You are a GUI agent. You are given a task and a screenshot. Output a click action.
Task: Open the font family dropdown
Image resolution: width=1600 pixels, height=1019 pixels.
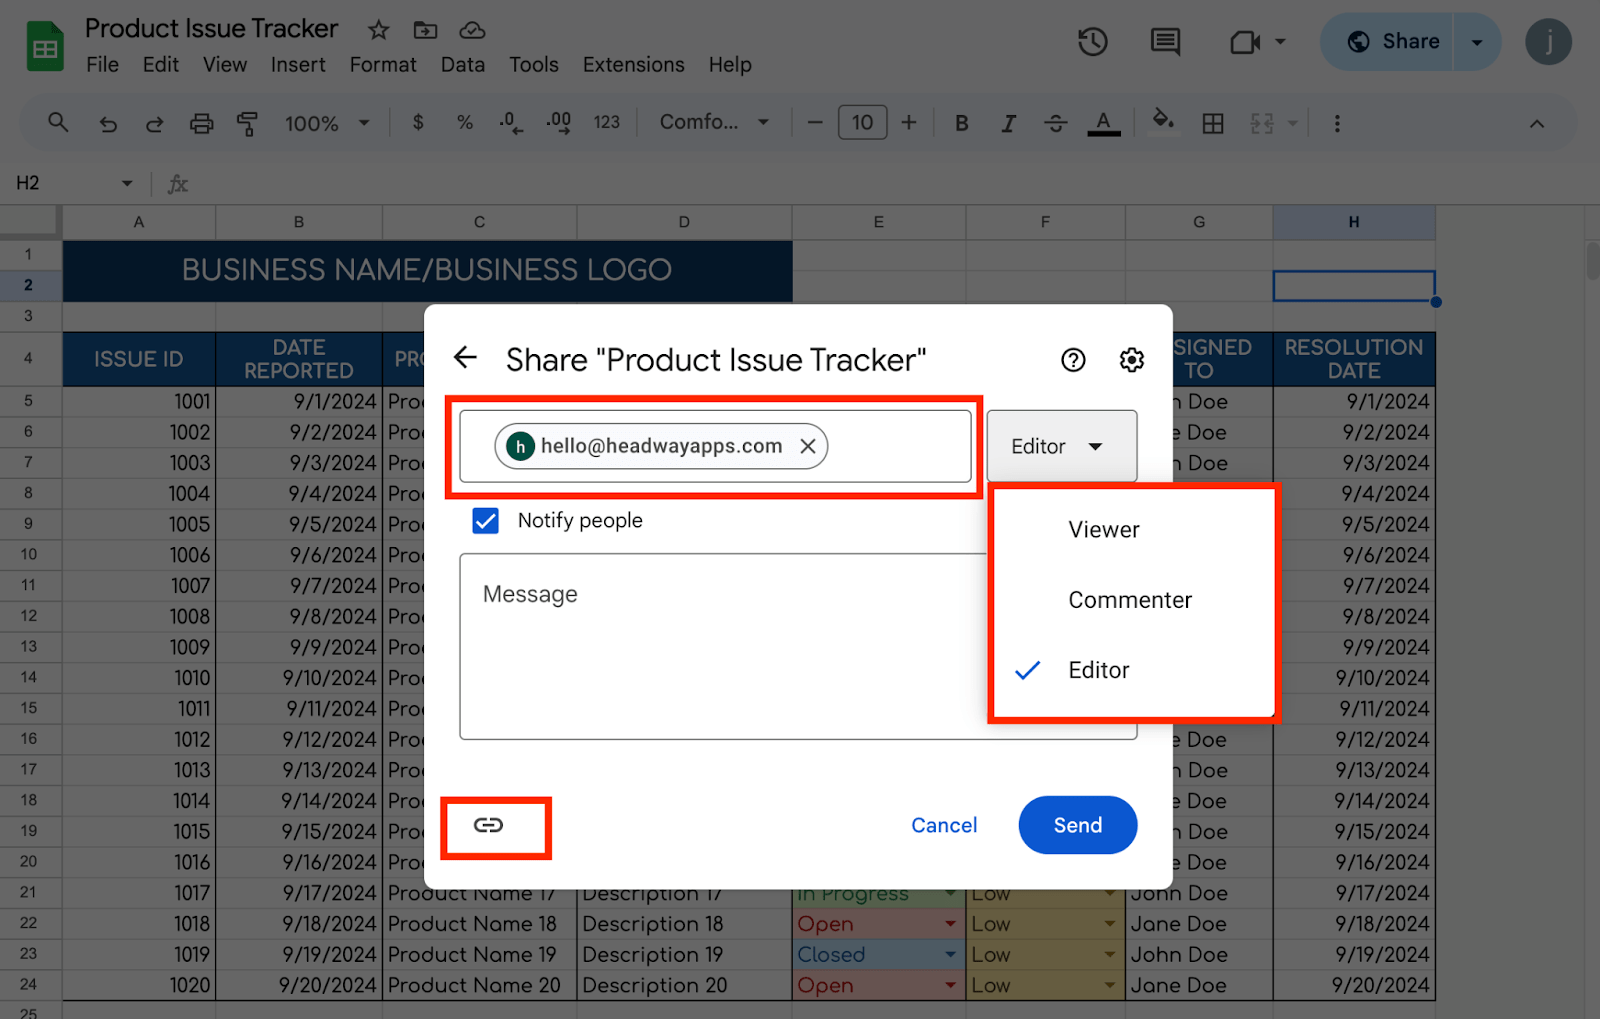(x=714, y=122)
